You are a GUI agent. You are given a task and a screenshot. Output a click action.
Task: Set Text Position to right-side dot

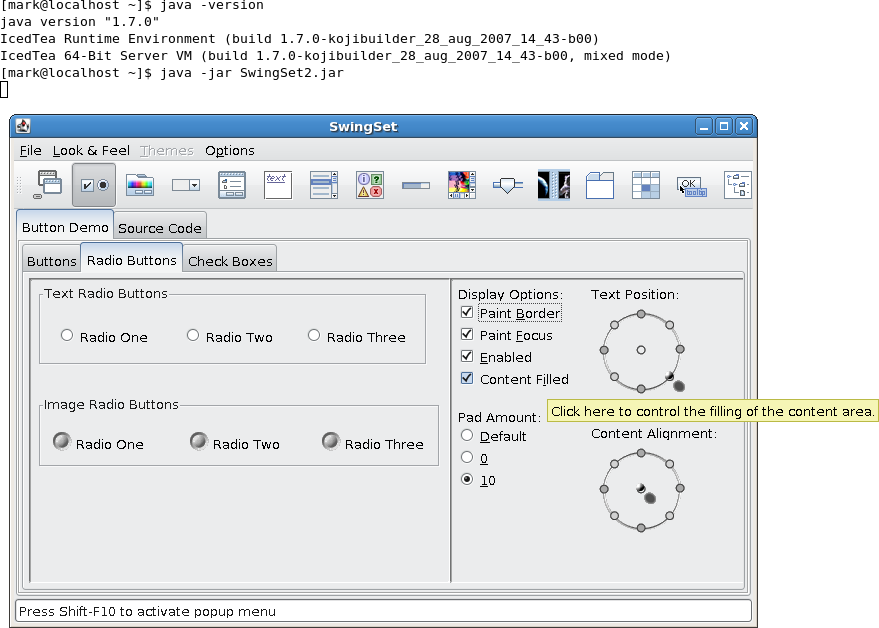(680, 349)
